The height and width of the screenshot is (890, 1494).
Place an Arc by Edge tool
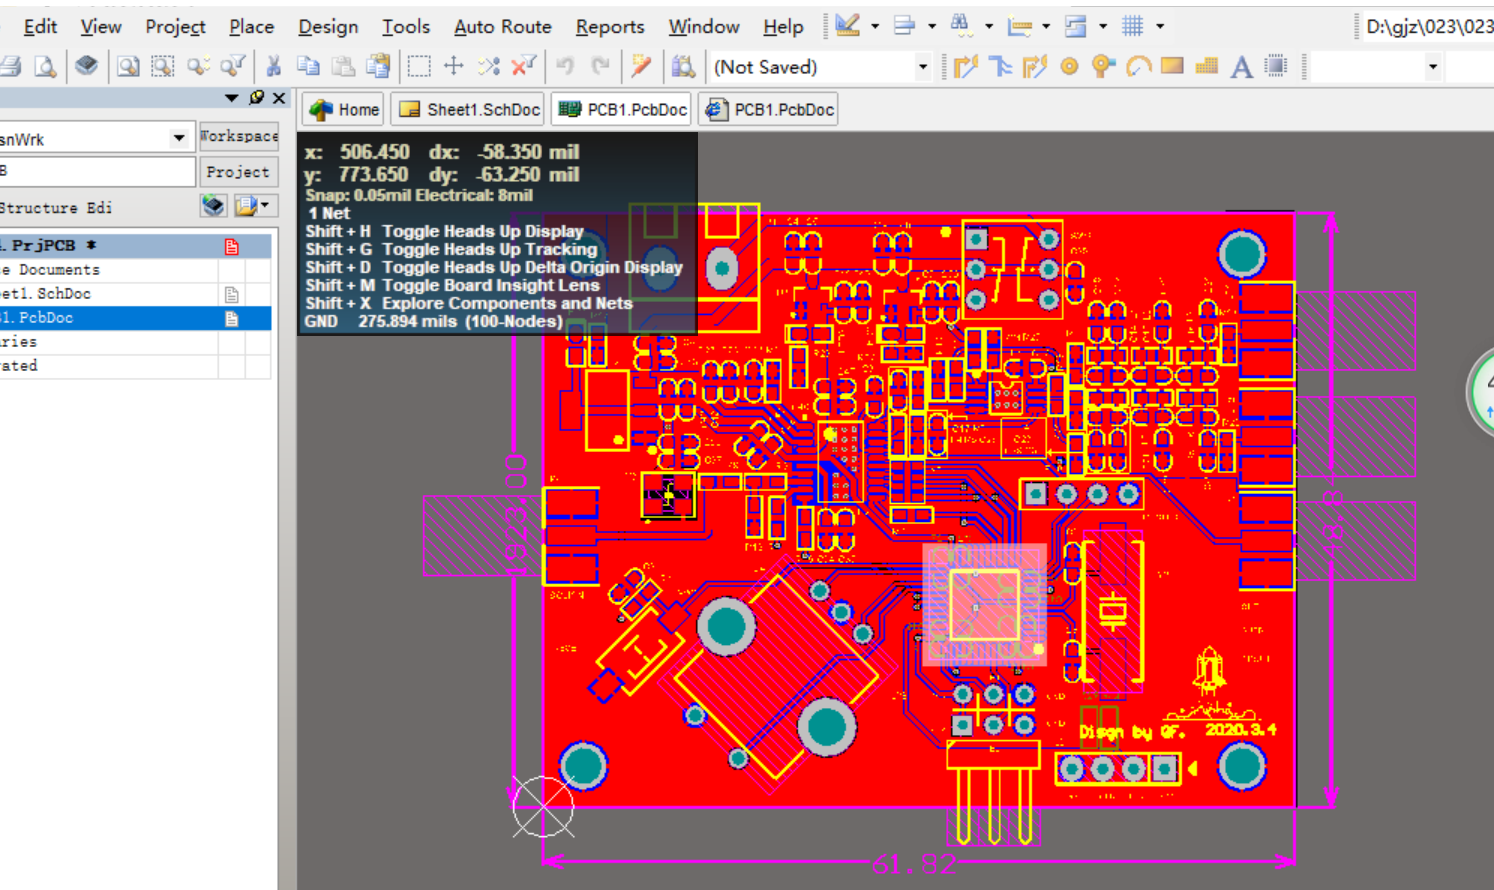click(x=1138, y=67)
